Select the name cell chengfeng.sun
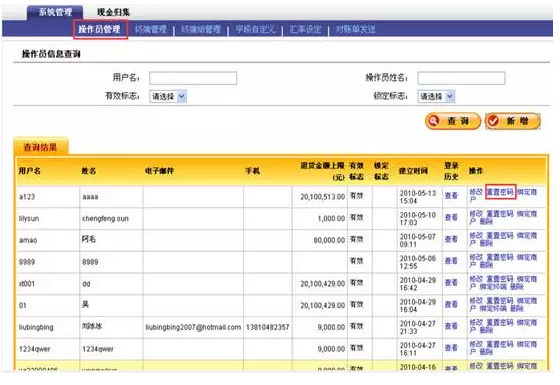560x385 pixels. [x=105, y=219]
